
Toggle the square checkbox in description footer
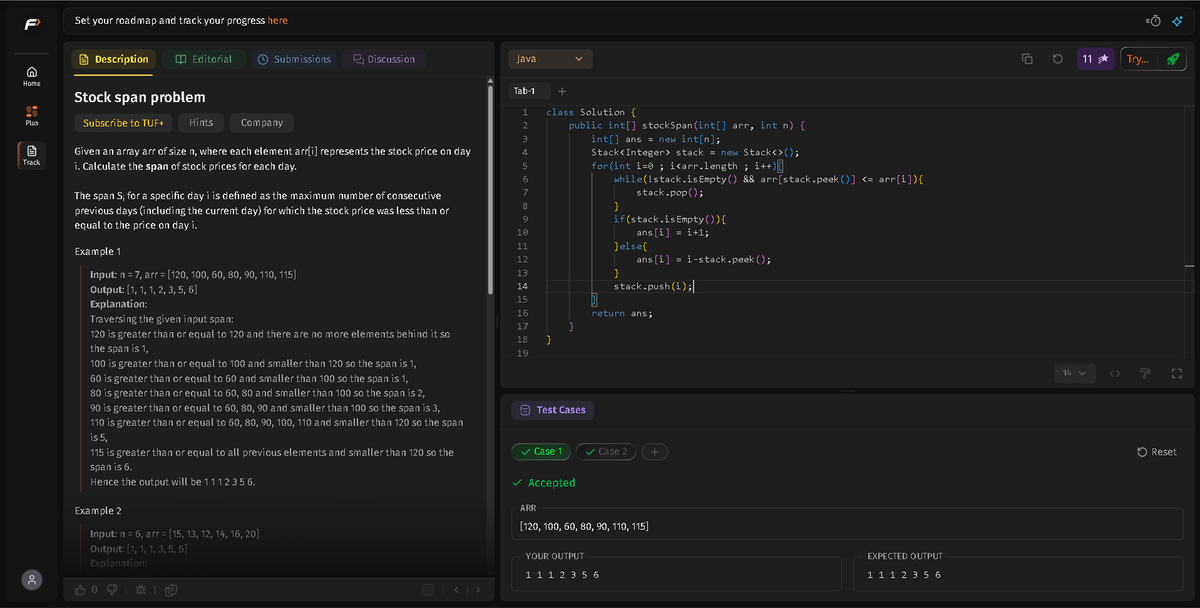[428, 590]
